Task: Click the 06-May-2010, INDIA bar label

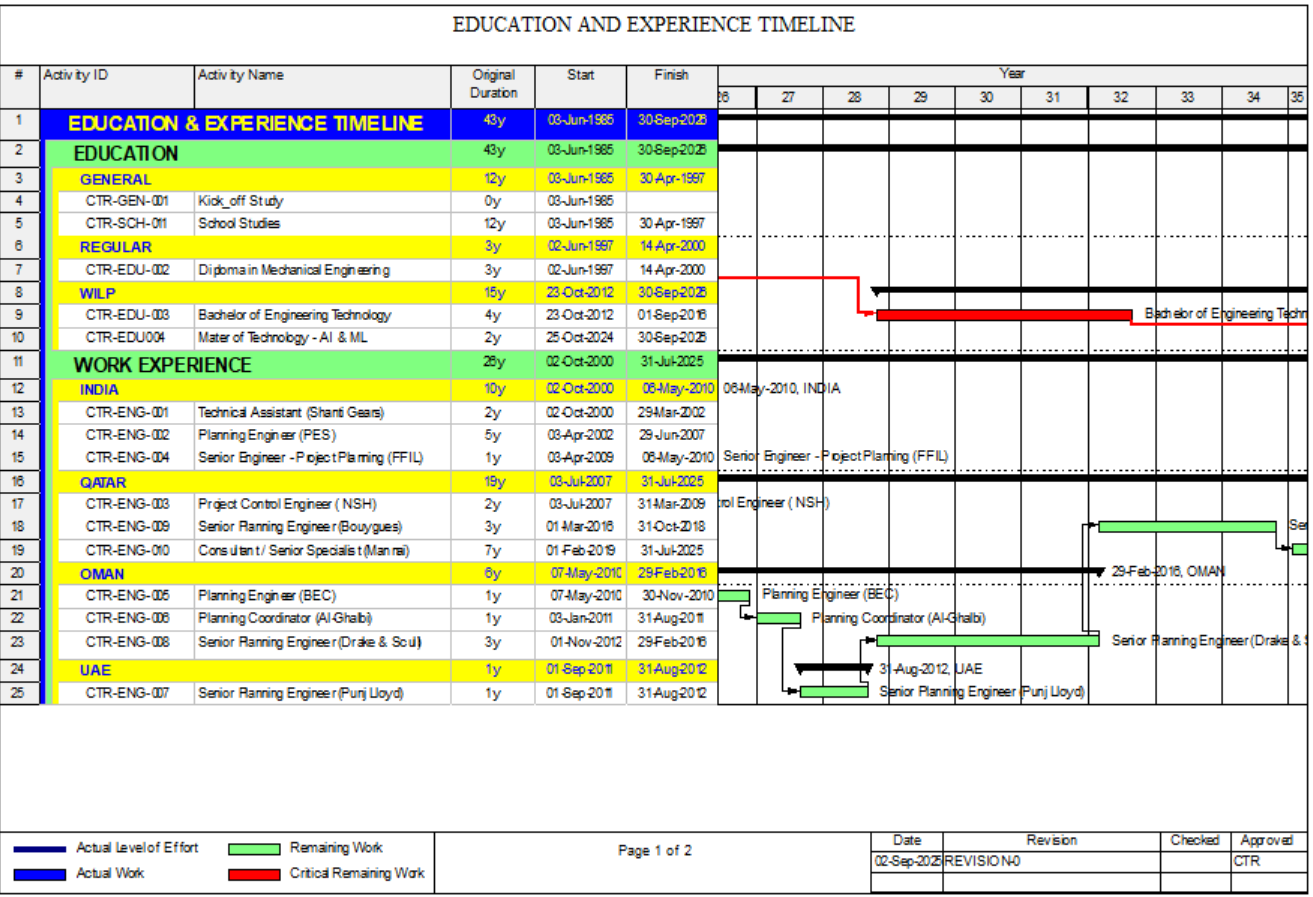Action: click(x=781, y=389)
